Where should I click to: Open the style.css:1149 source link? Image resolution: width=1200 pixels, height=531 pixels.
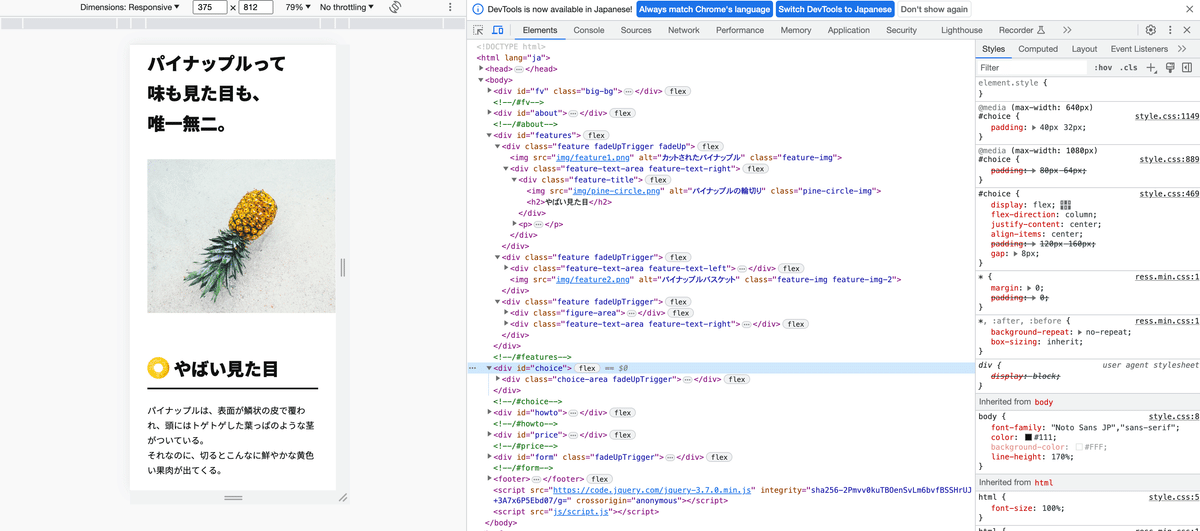pyautogui.click(x=1167, y=116)
